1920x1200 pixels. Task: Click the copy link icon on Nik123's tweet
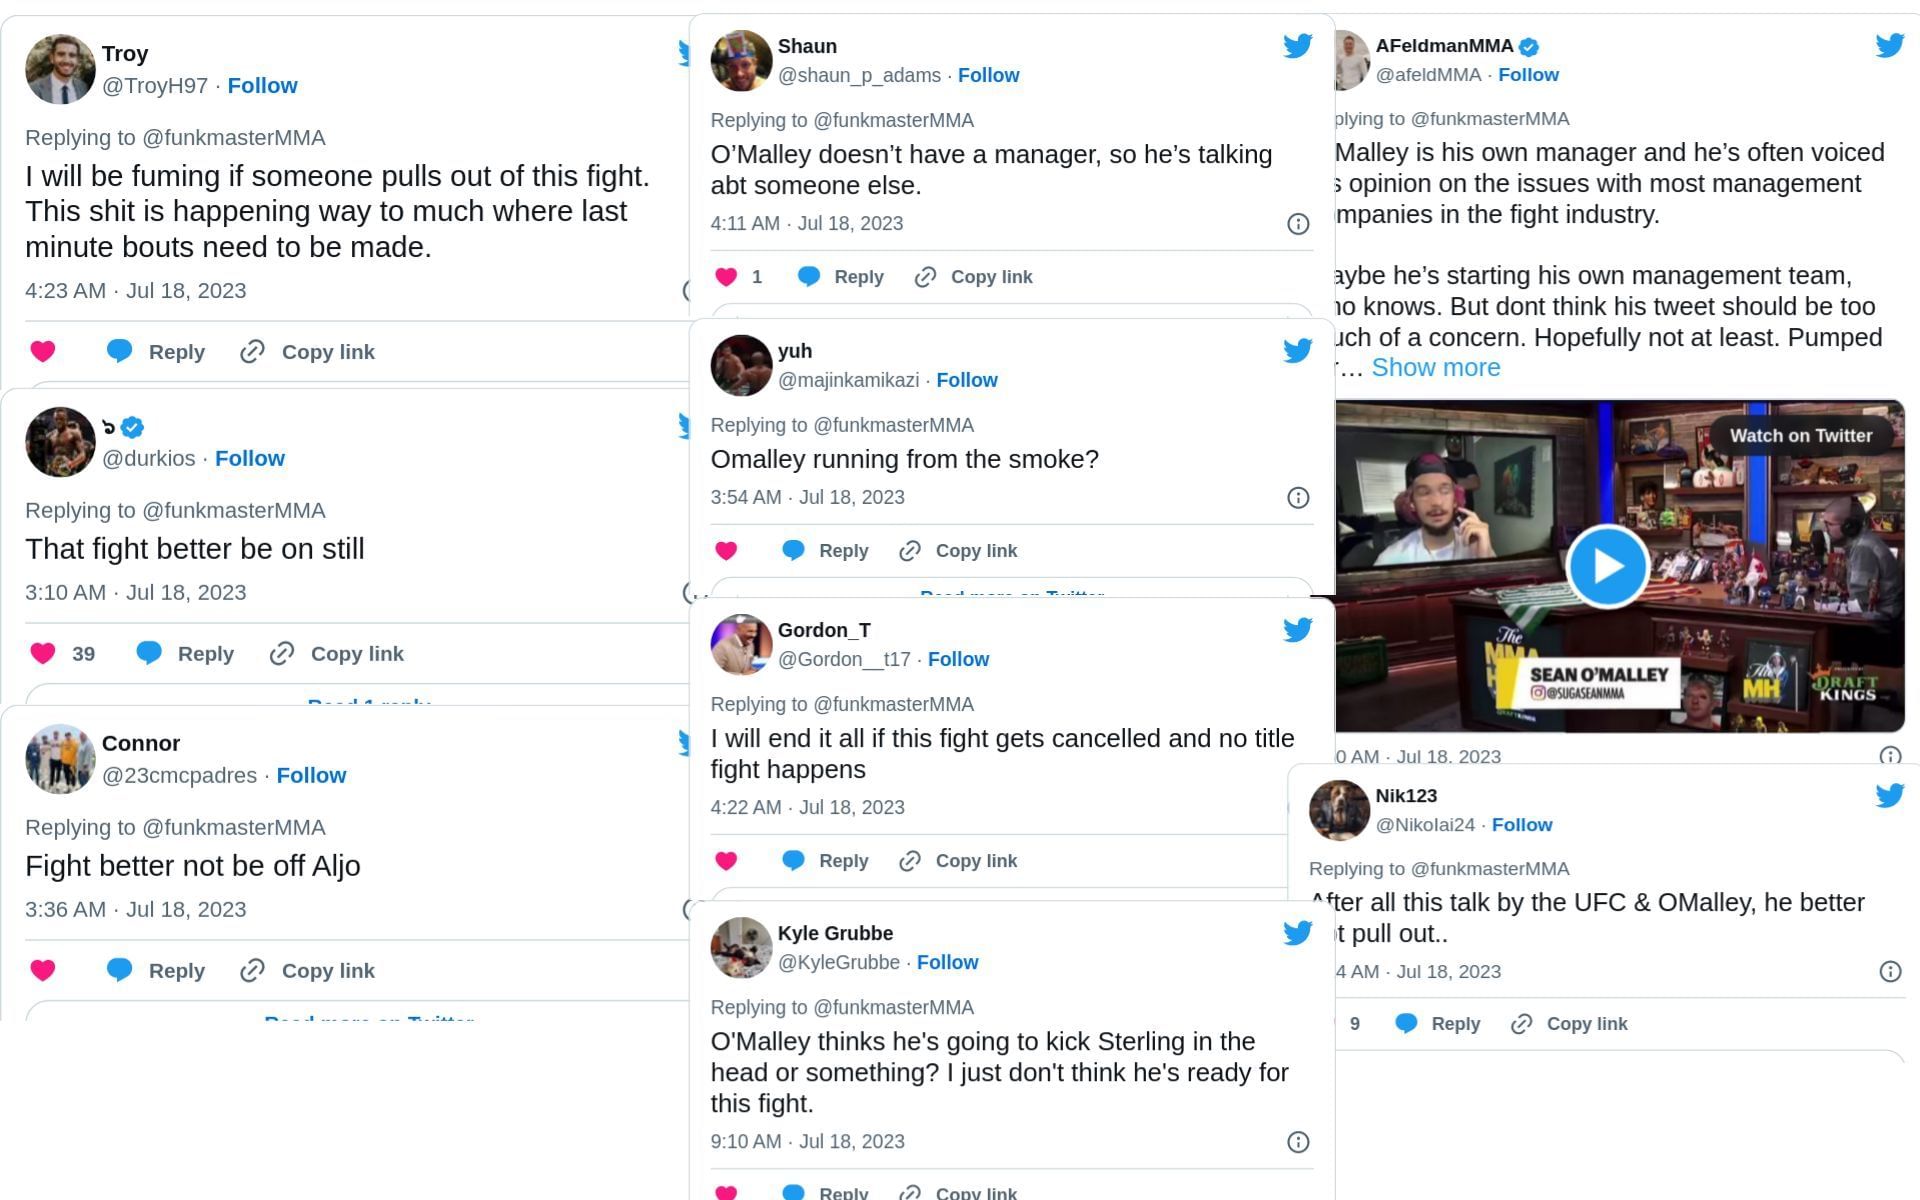pos(1522,1024)
